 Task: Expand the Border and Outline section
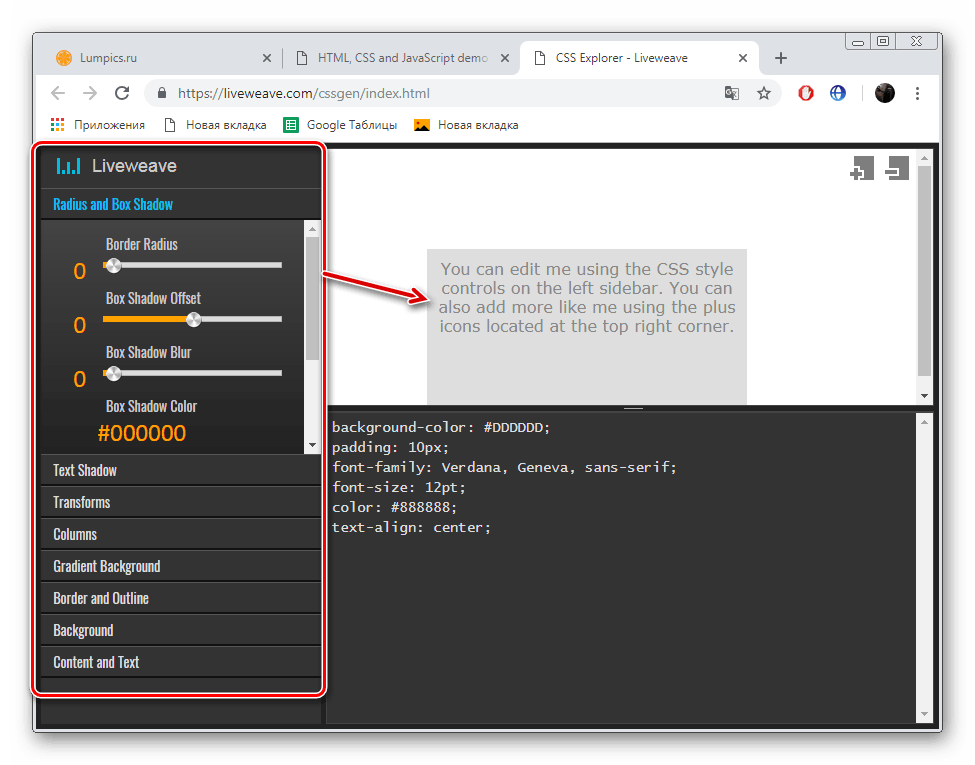[x=181, y=598]
